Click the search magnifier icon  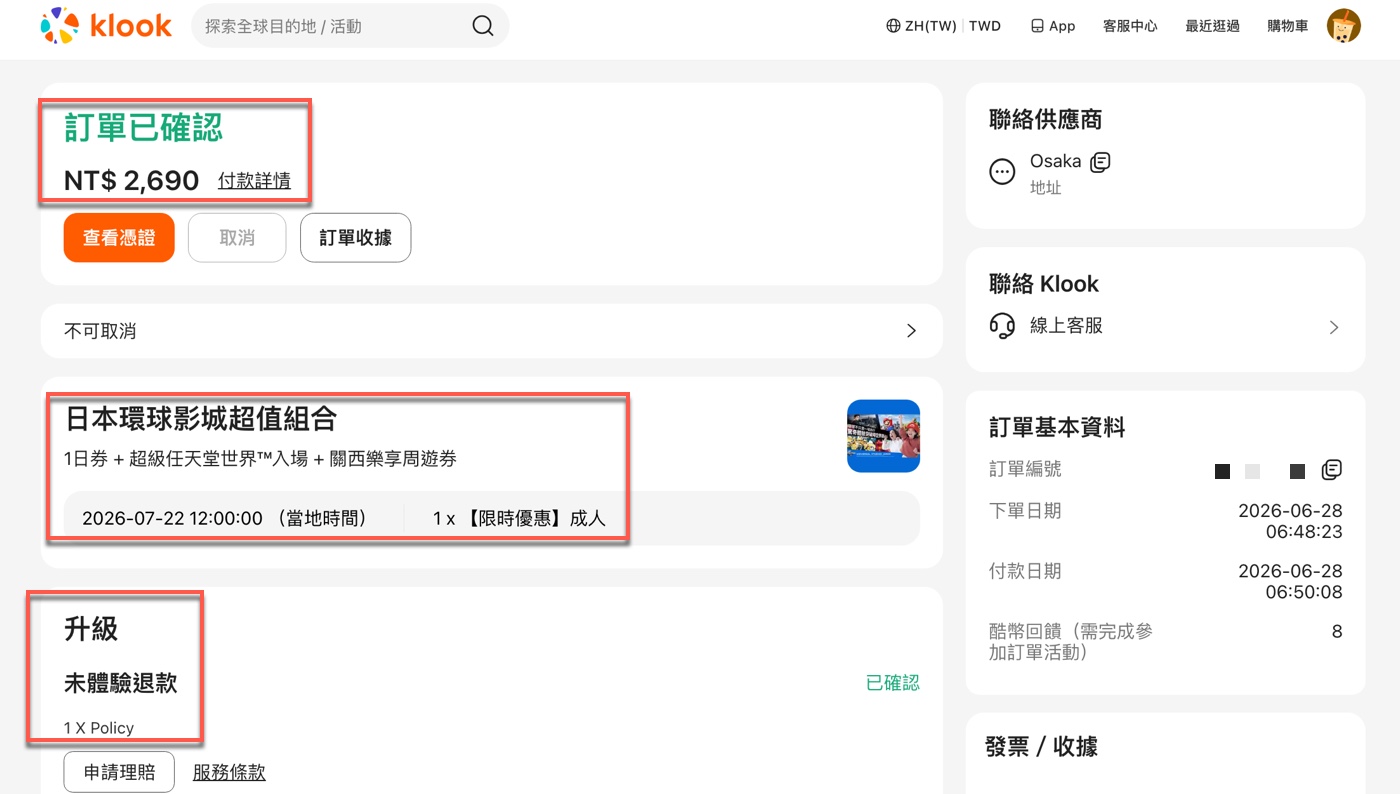[483, 26]
